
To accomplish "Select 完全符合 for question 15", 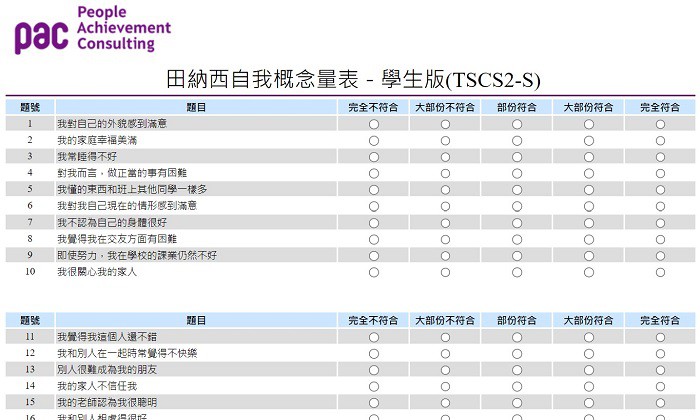I will (x=660, y=403).
